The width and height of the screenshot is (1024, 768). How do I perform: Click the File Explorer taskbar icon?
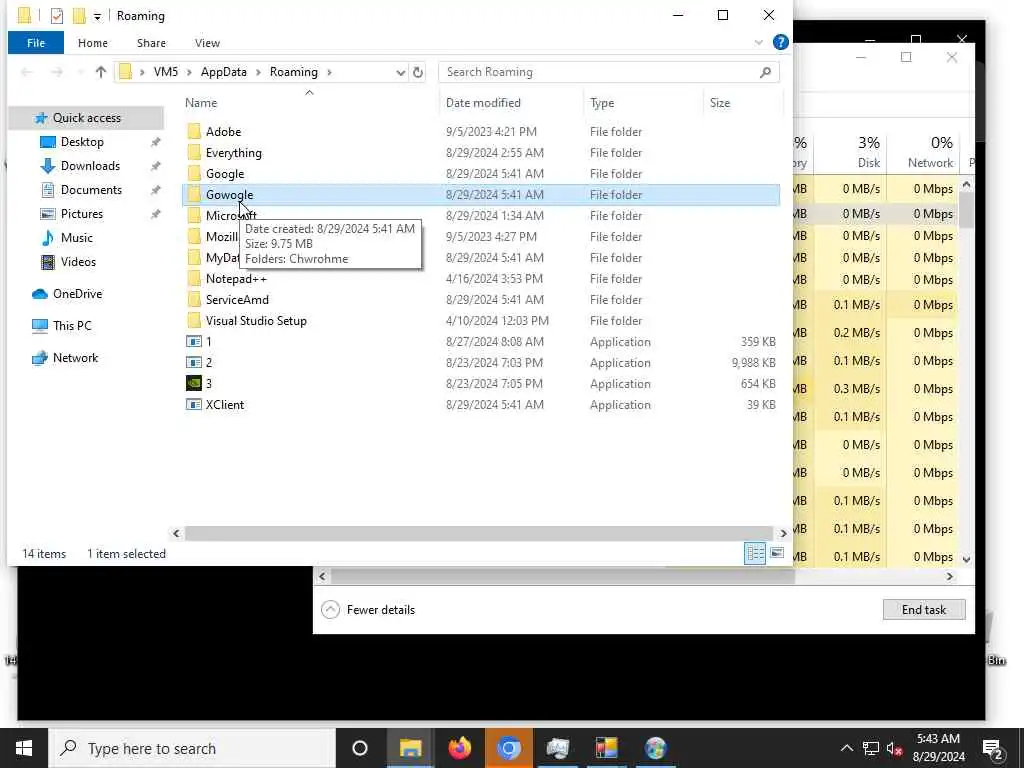[411, 748]
